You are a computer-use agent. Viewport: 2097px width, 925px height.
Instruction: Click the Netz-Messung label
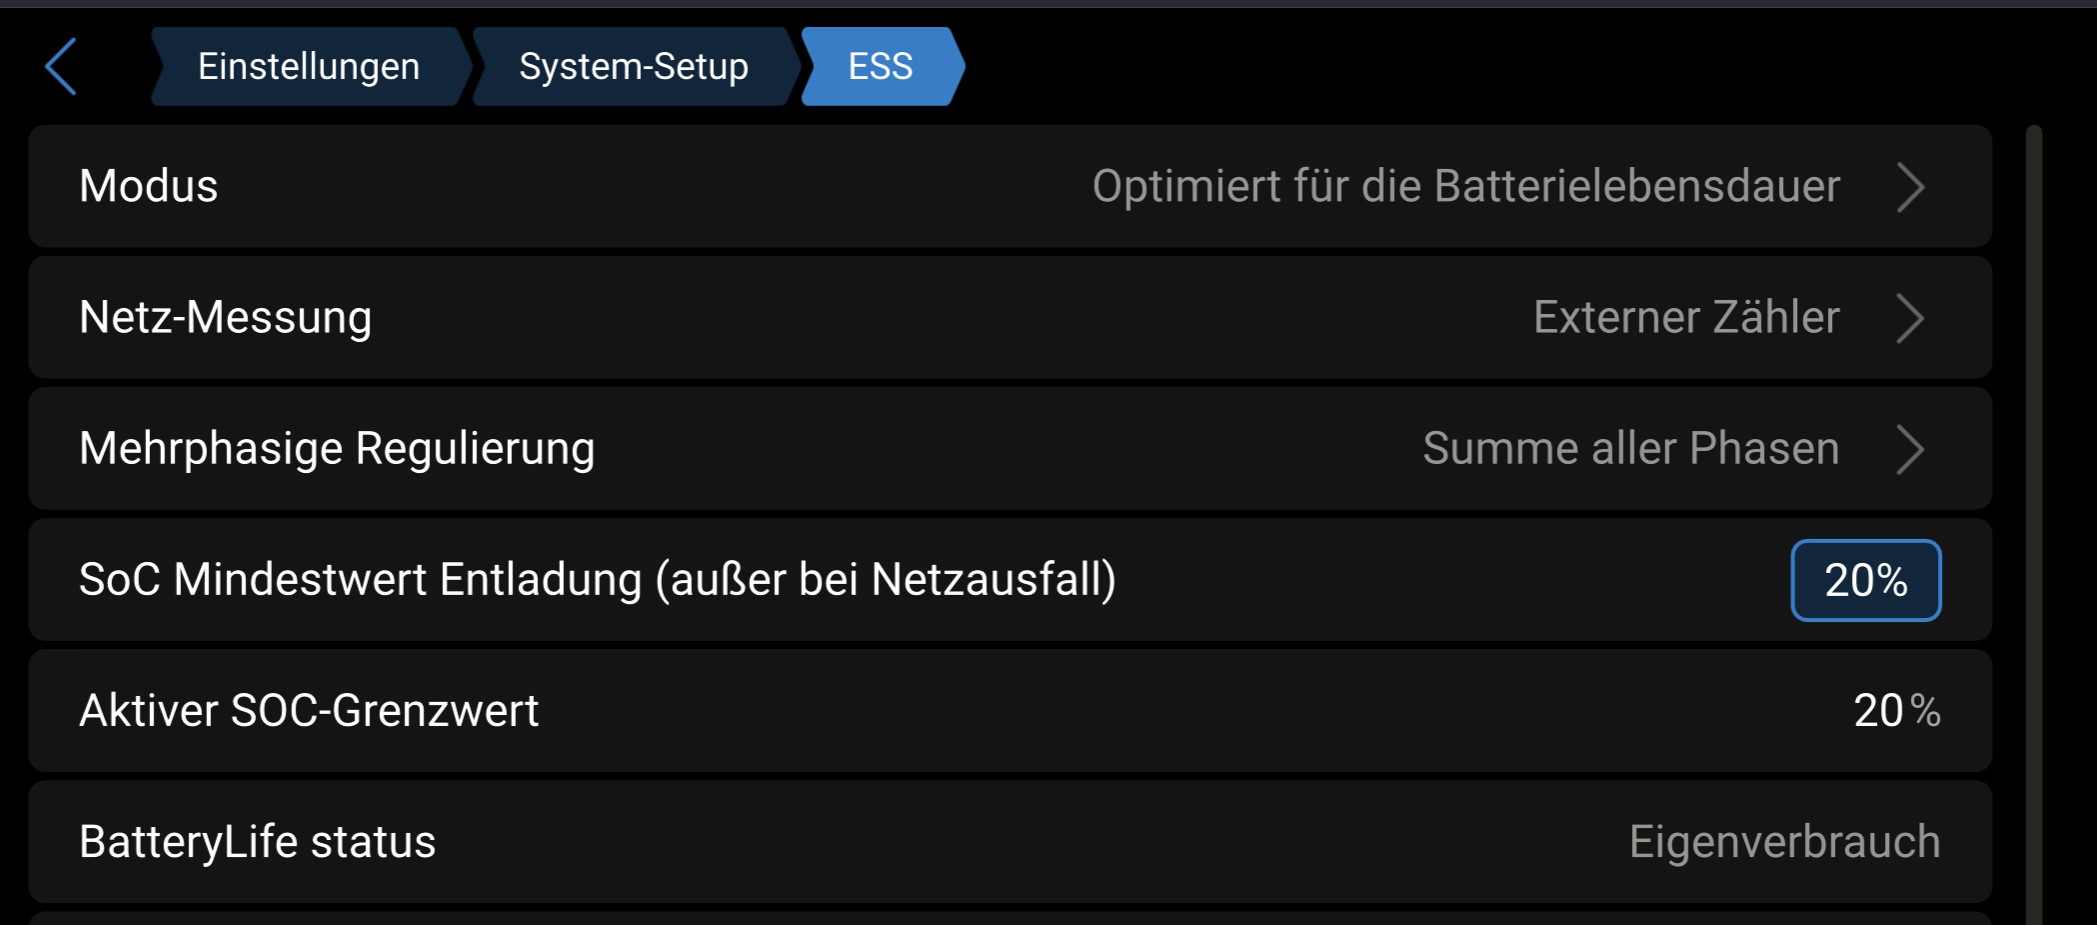225,318
